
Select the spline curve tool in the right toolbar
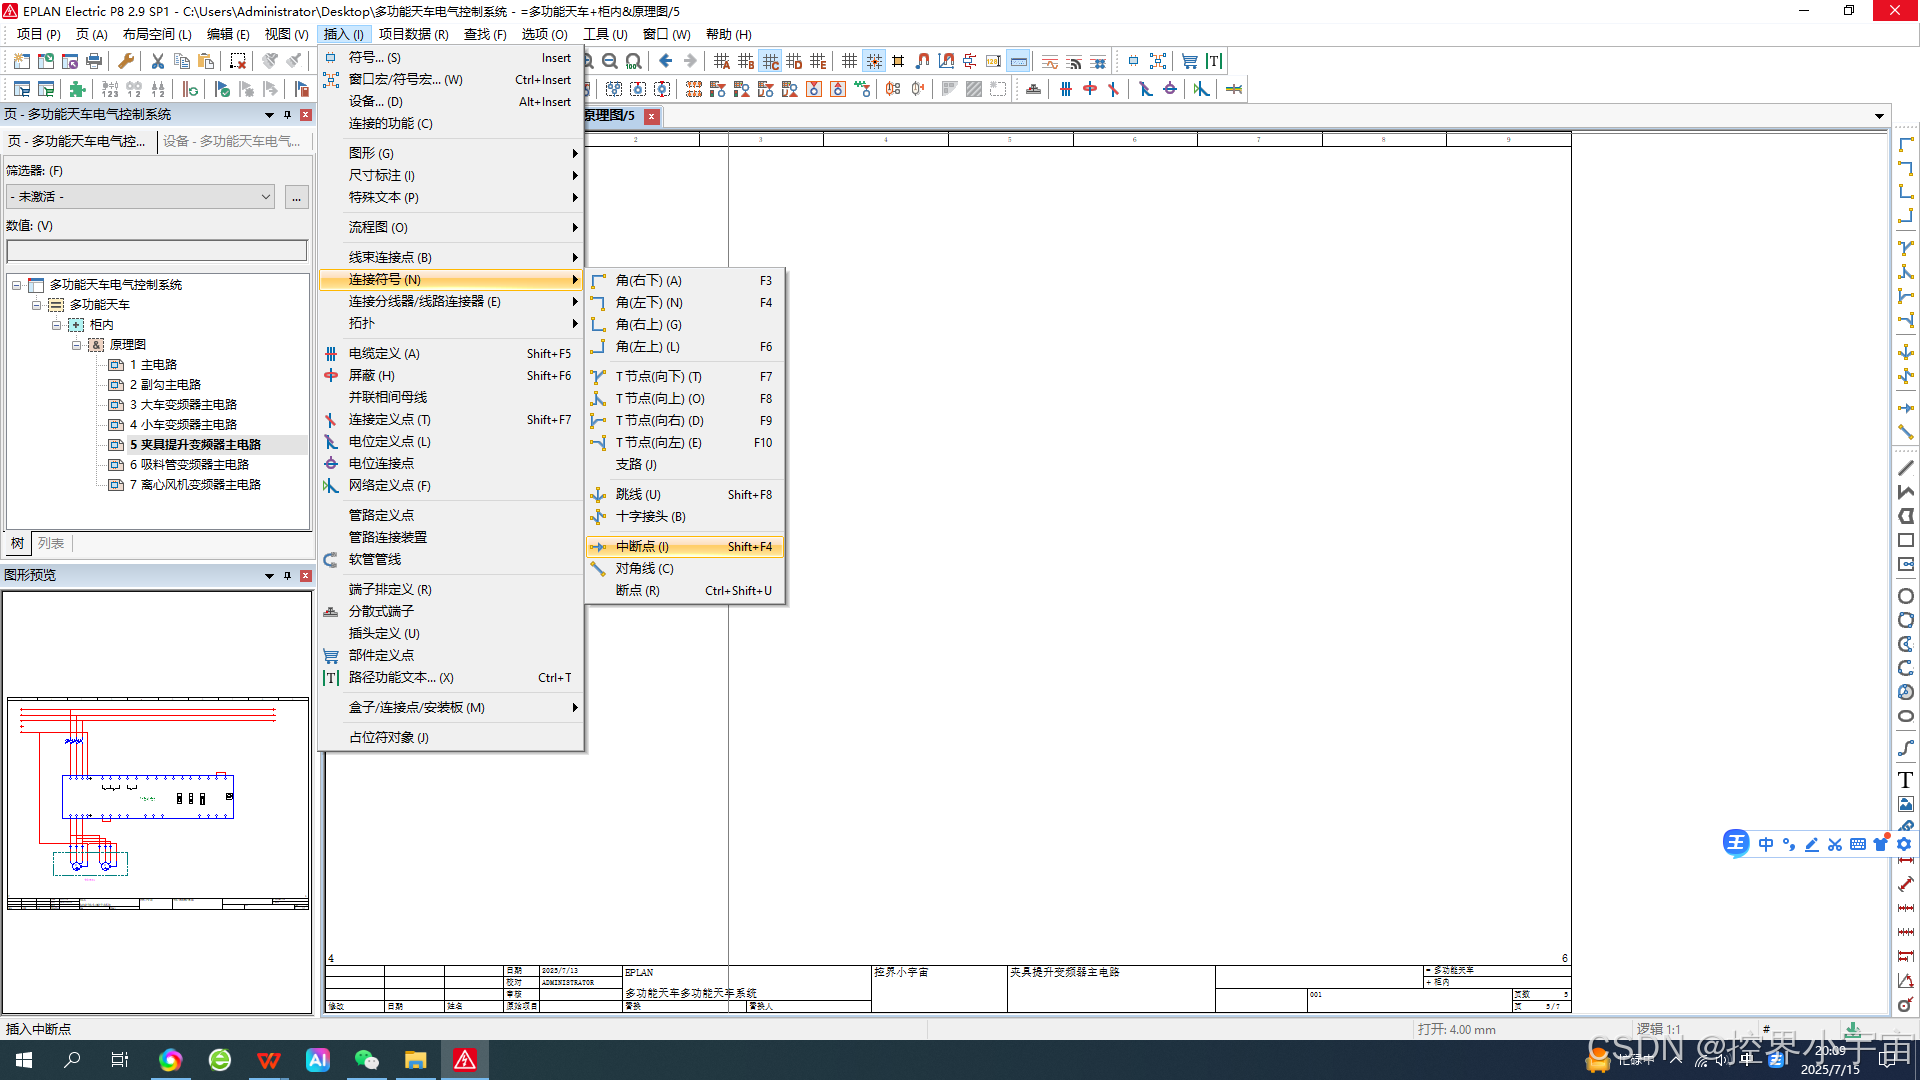coord(1906,748)
